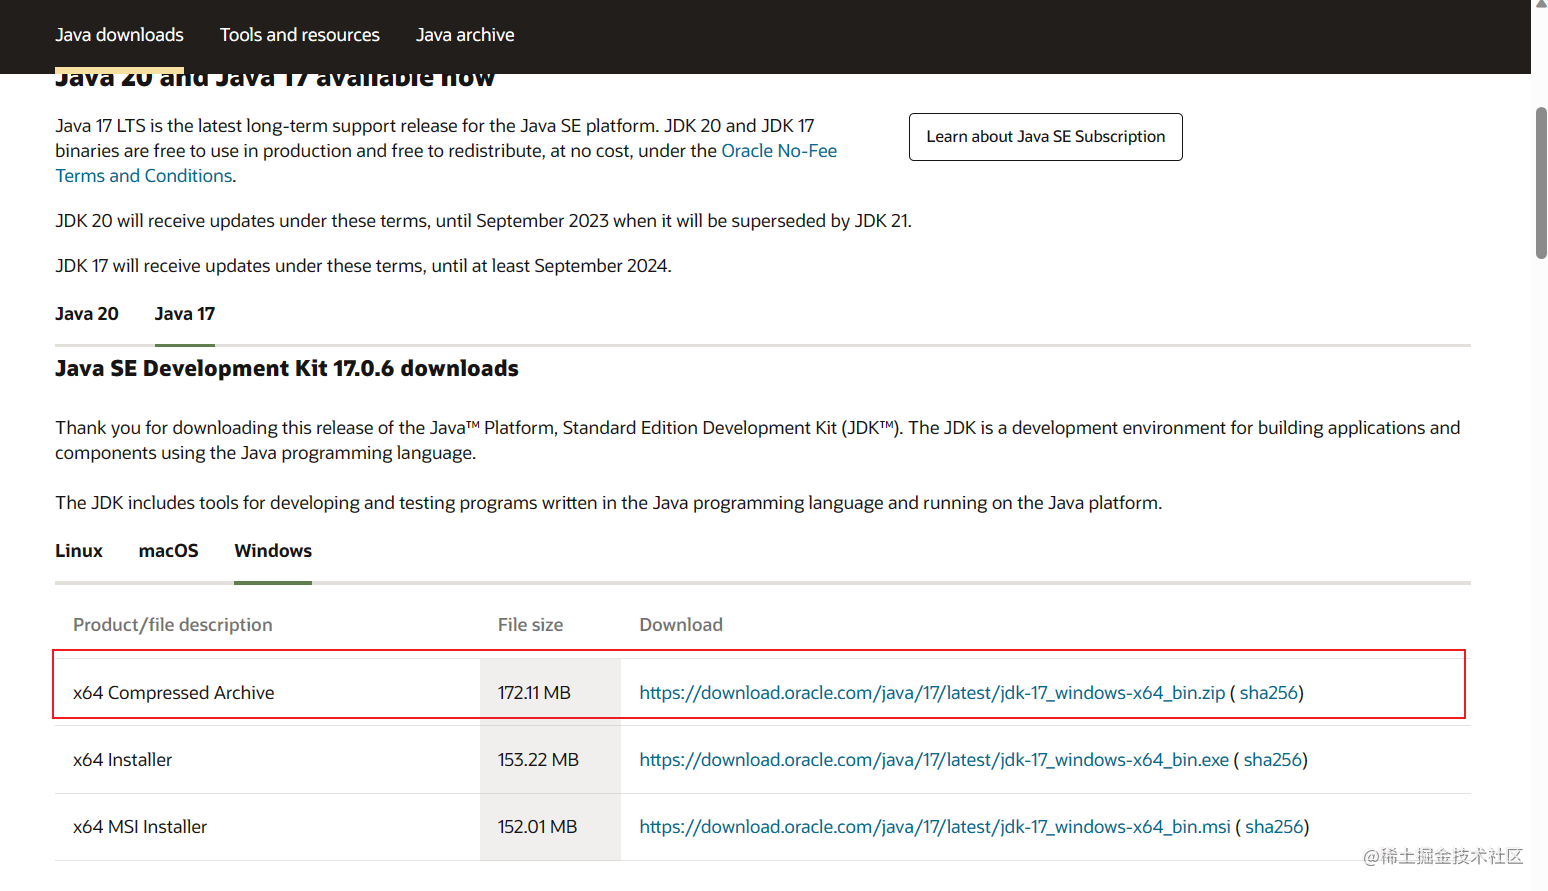Open Oracle No-Fee Terms and Conditions link
The image size is (1548, 891).
click(779, 151)
